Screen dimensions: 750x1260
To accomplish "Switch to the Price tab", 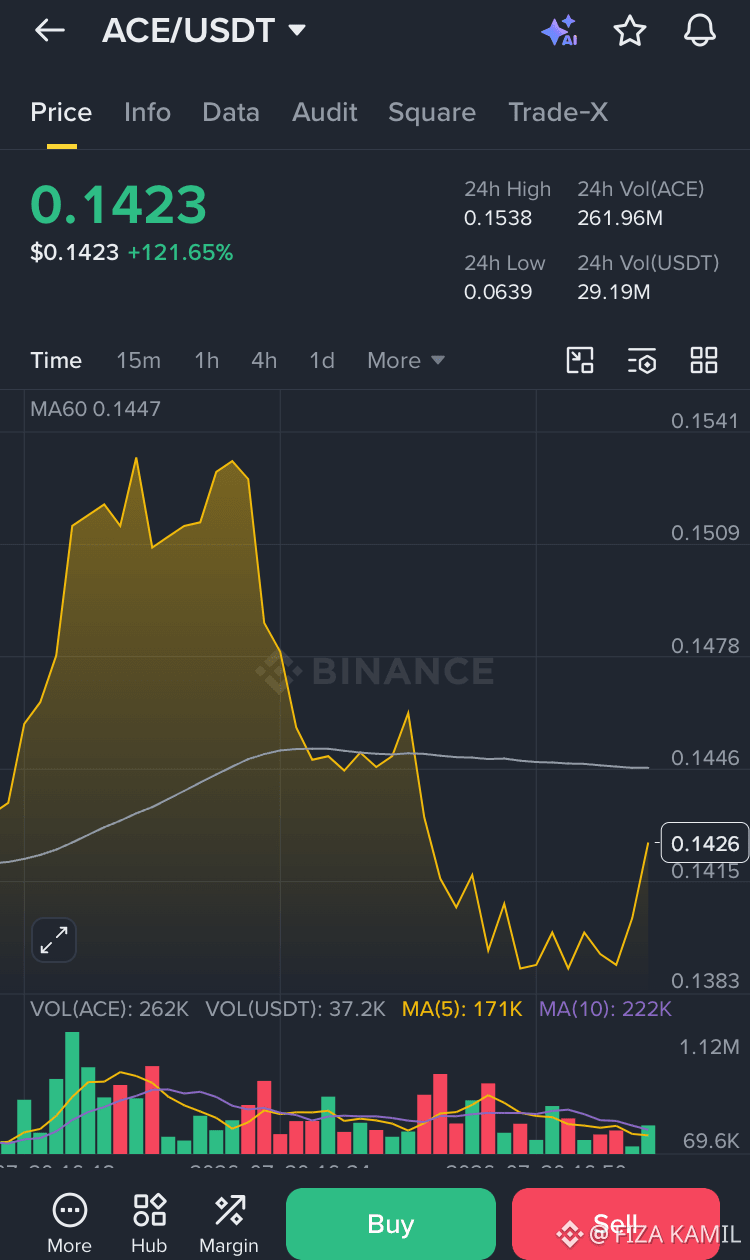I will click(x=61, y=112).
